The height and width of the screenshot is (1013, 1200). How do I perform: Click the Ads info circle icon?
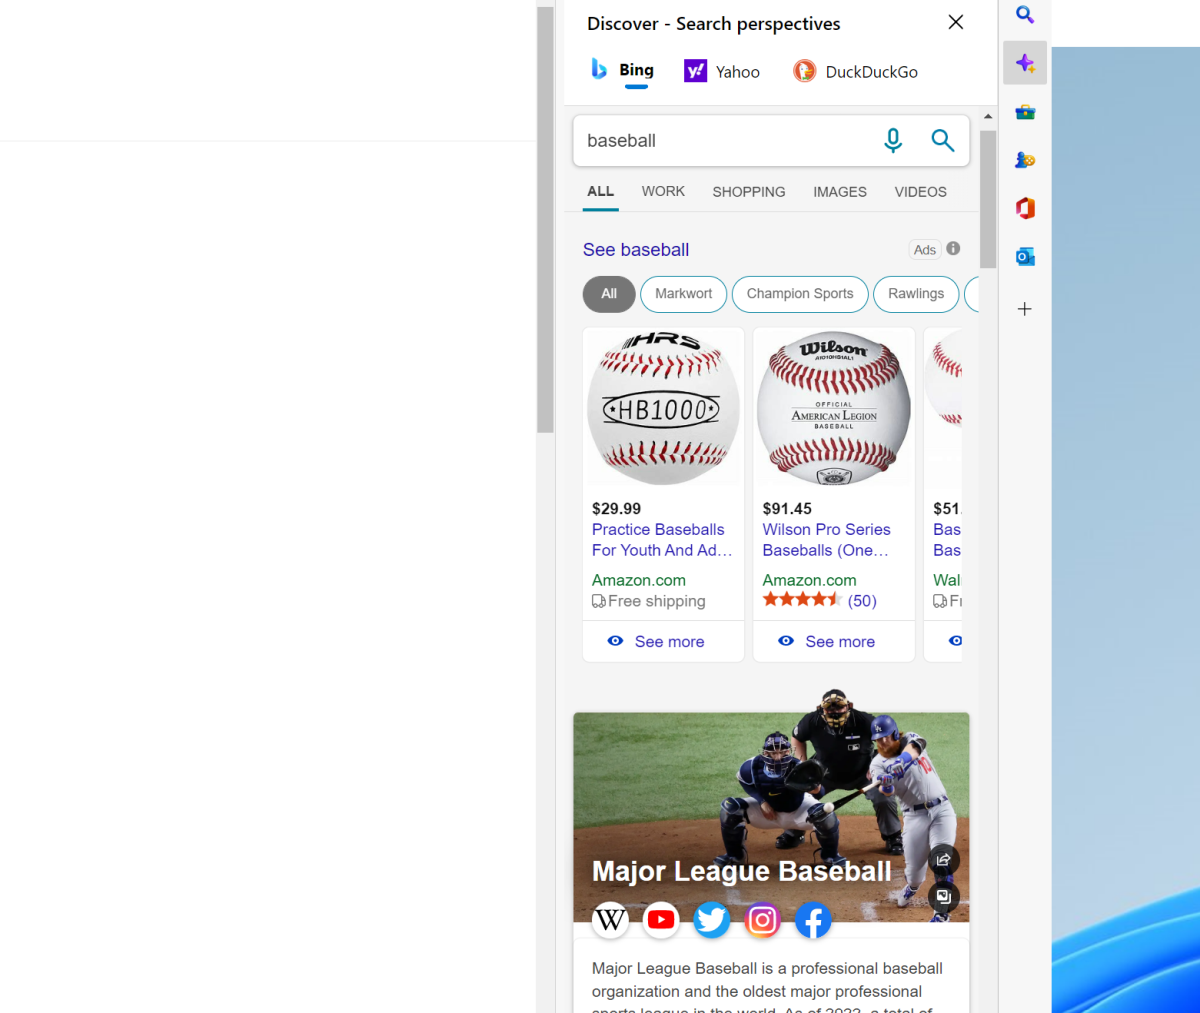click(x=953, y=248)
